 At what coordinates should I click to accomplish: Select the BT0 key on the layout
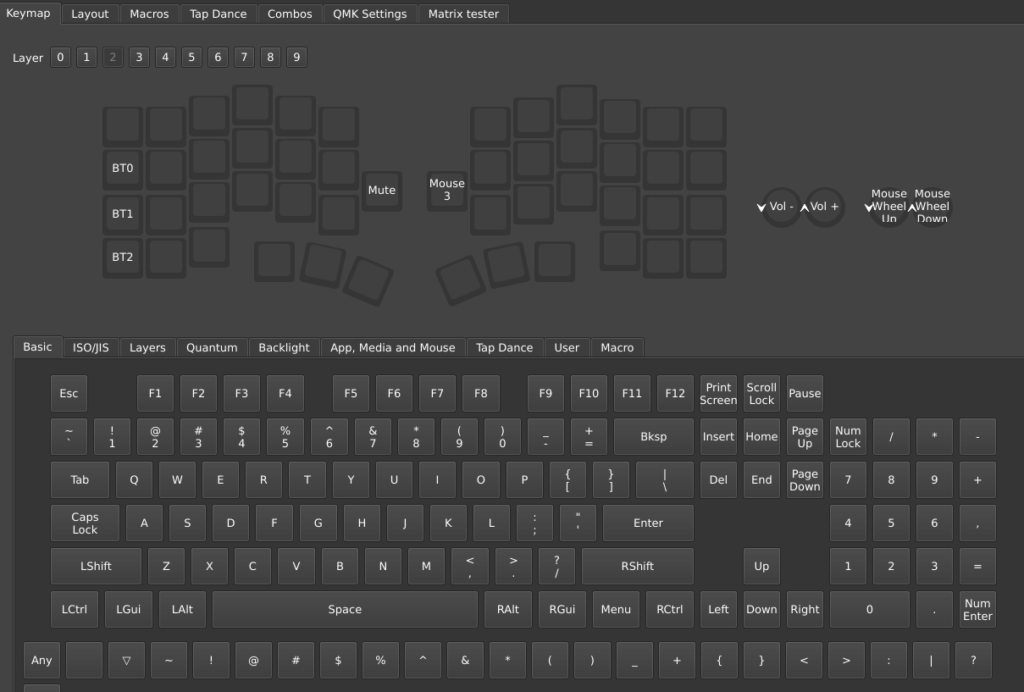pos(122,169)
